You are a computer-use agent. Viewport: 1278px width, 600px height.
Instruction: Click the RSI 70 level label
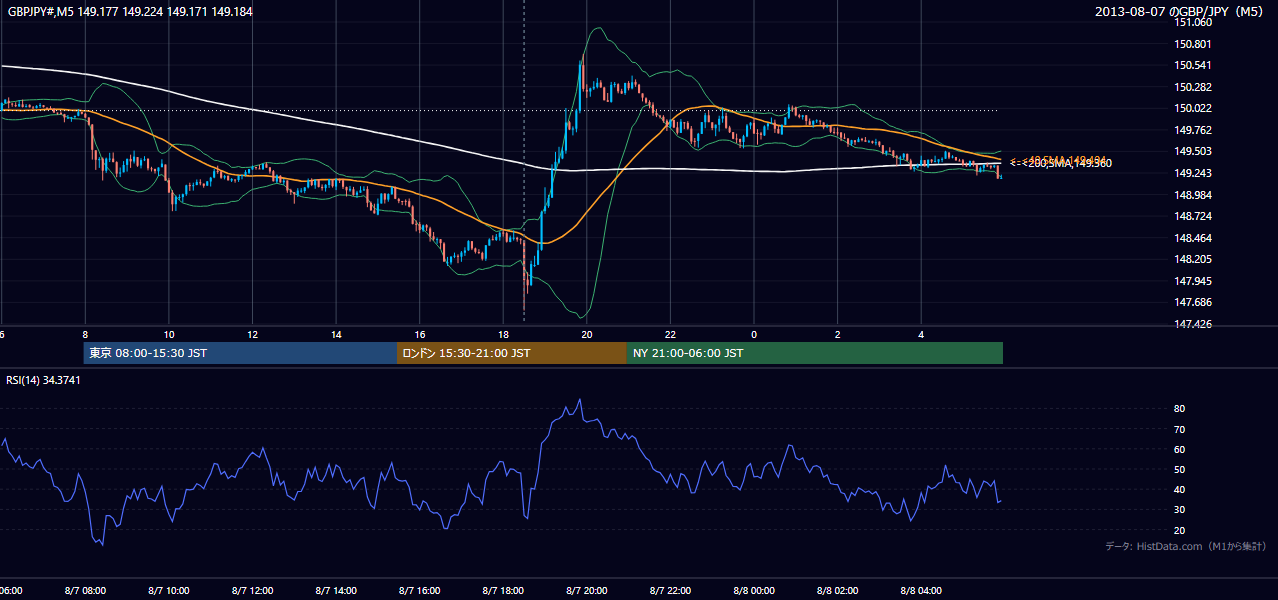click(x=1180, y=429)
